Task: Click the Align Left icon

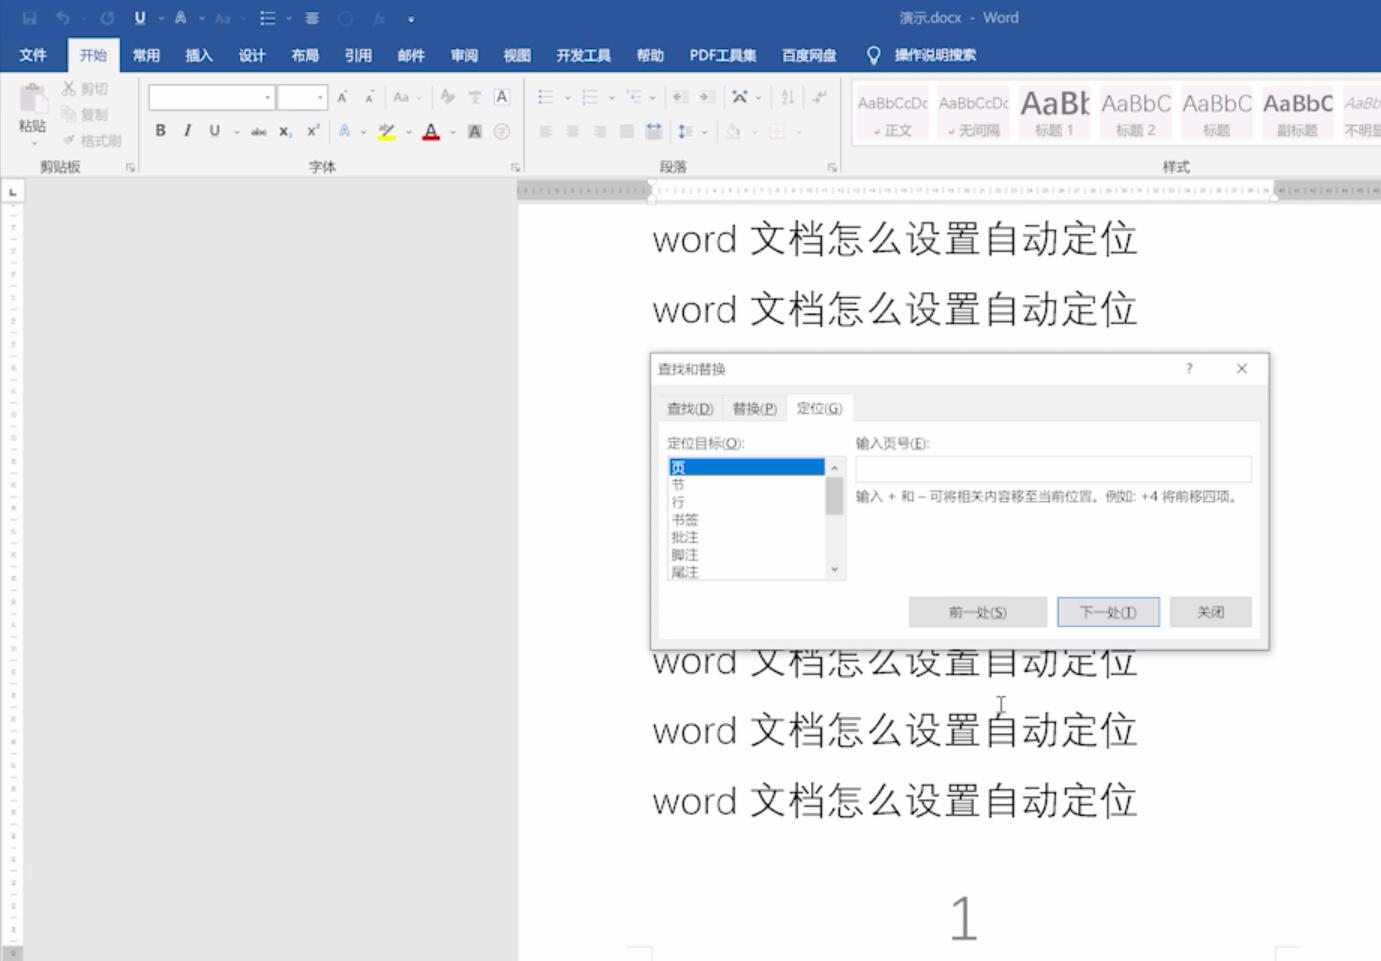Action: click(546, 131)
